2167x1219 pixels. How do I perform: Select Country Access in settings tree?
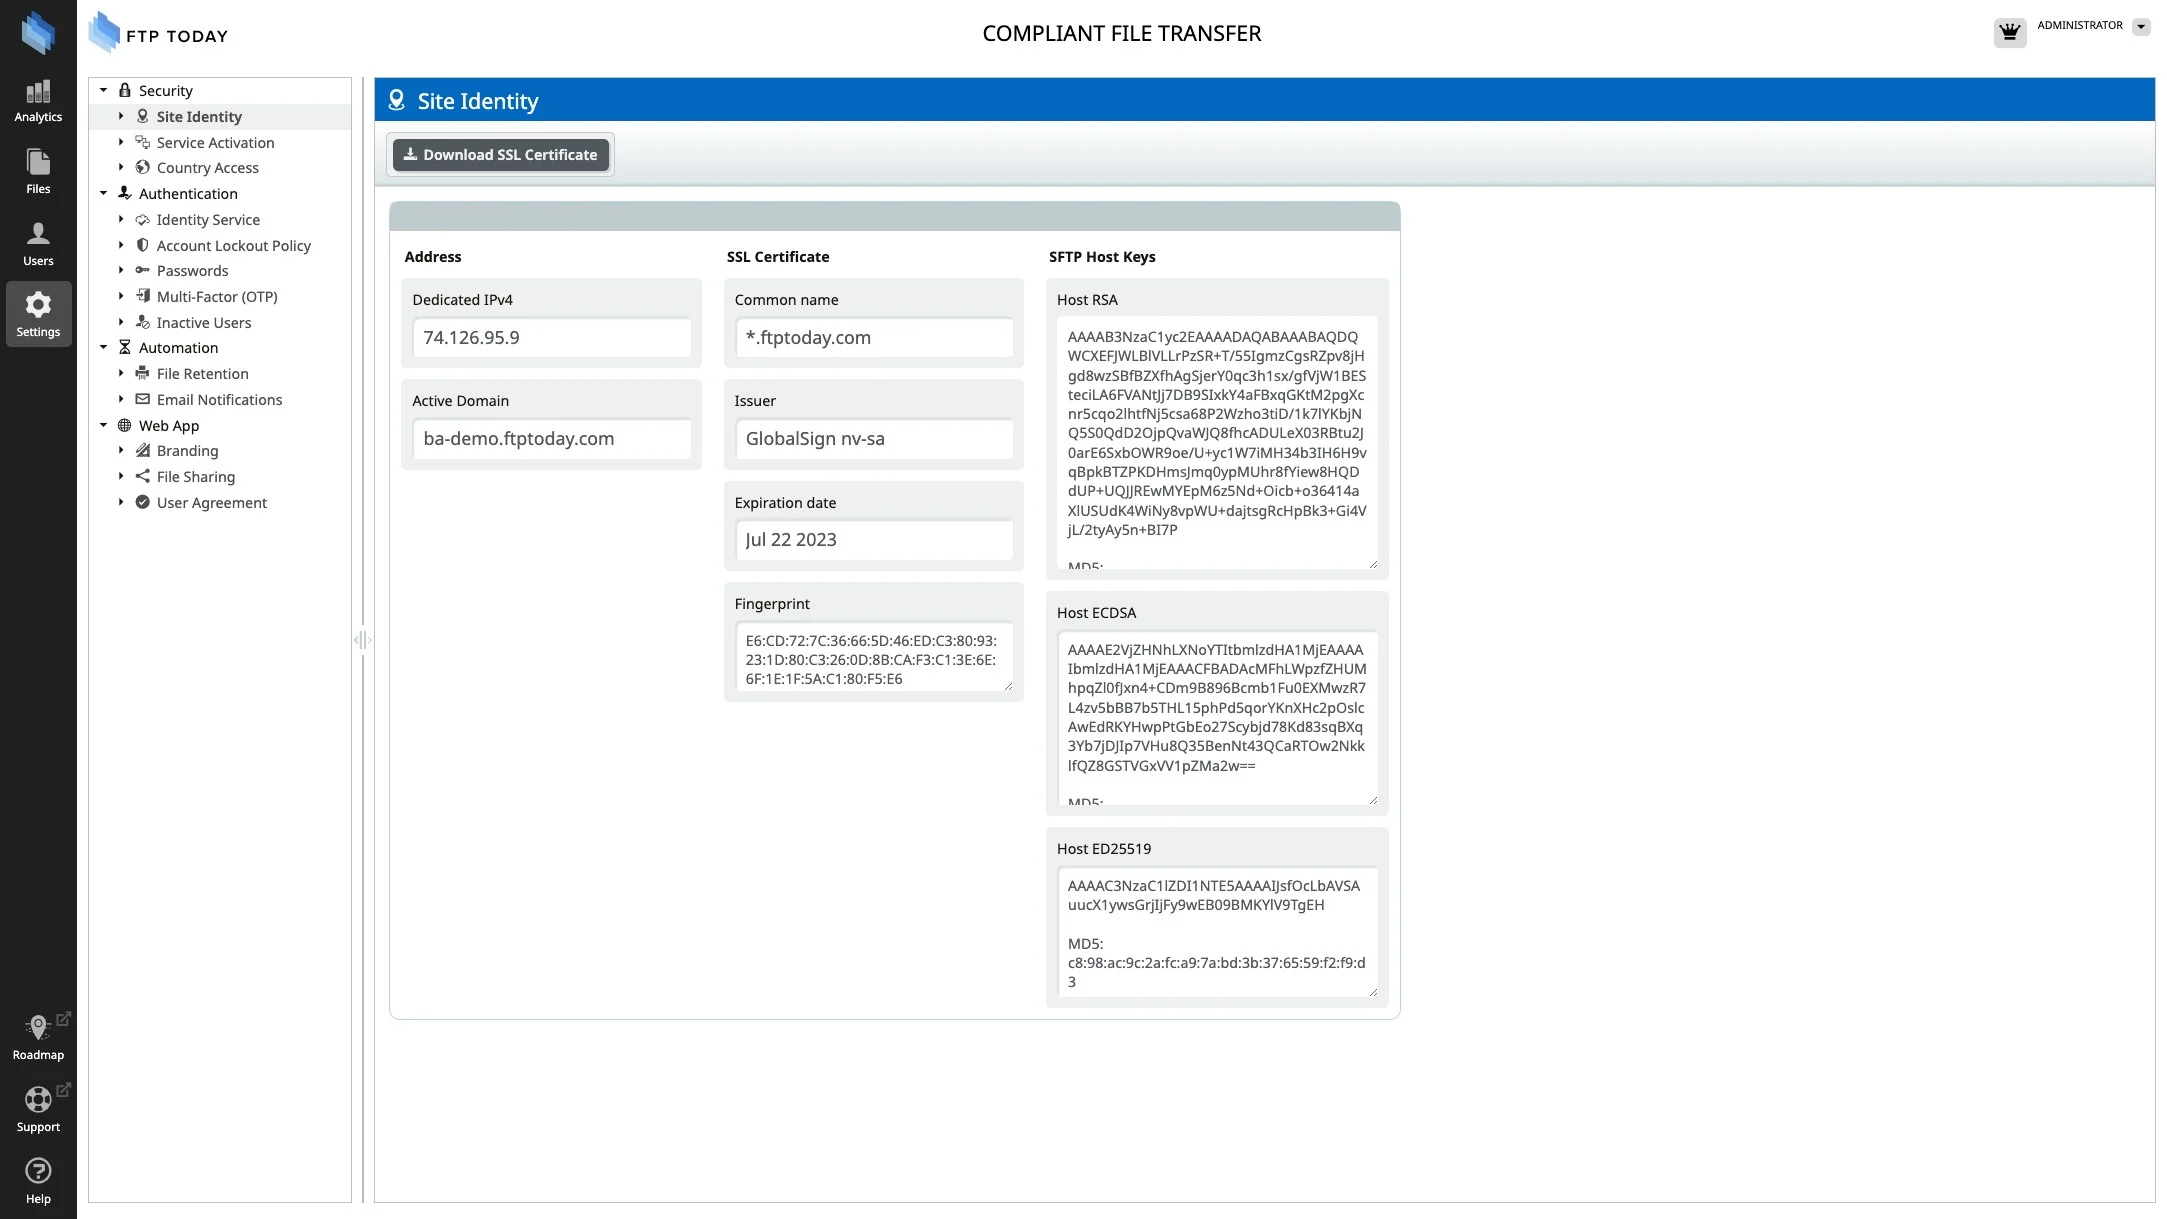click(x=207, y=168)
